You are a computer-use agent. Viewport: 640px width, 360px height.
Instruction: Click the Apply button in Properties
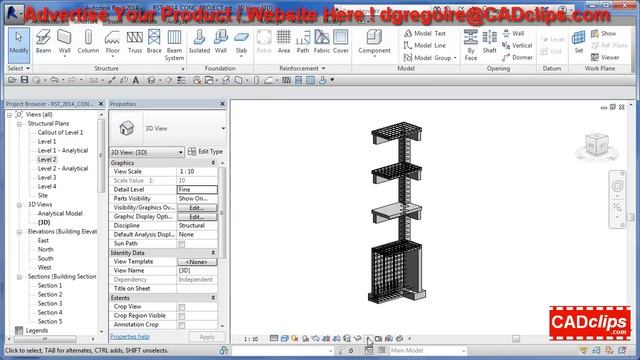[207, 337]
